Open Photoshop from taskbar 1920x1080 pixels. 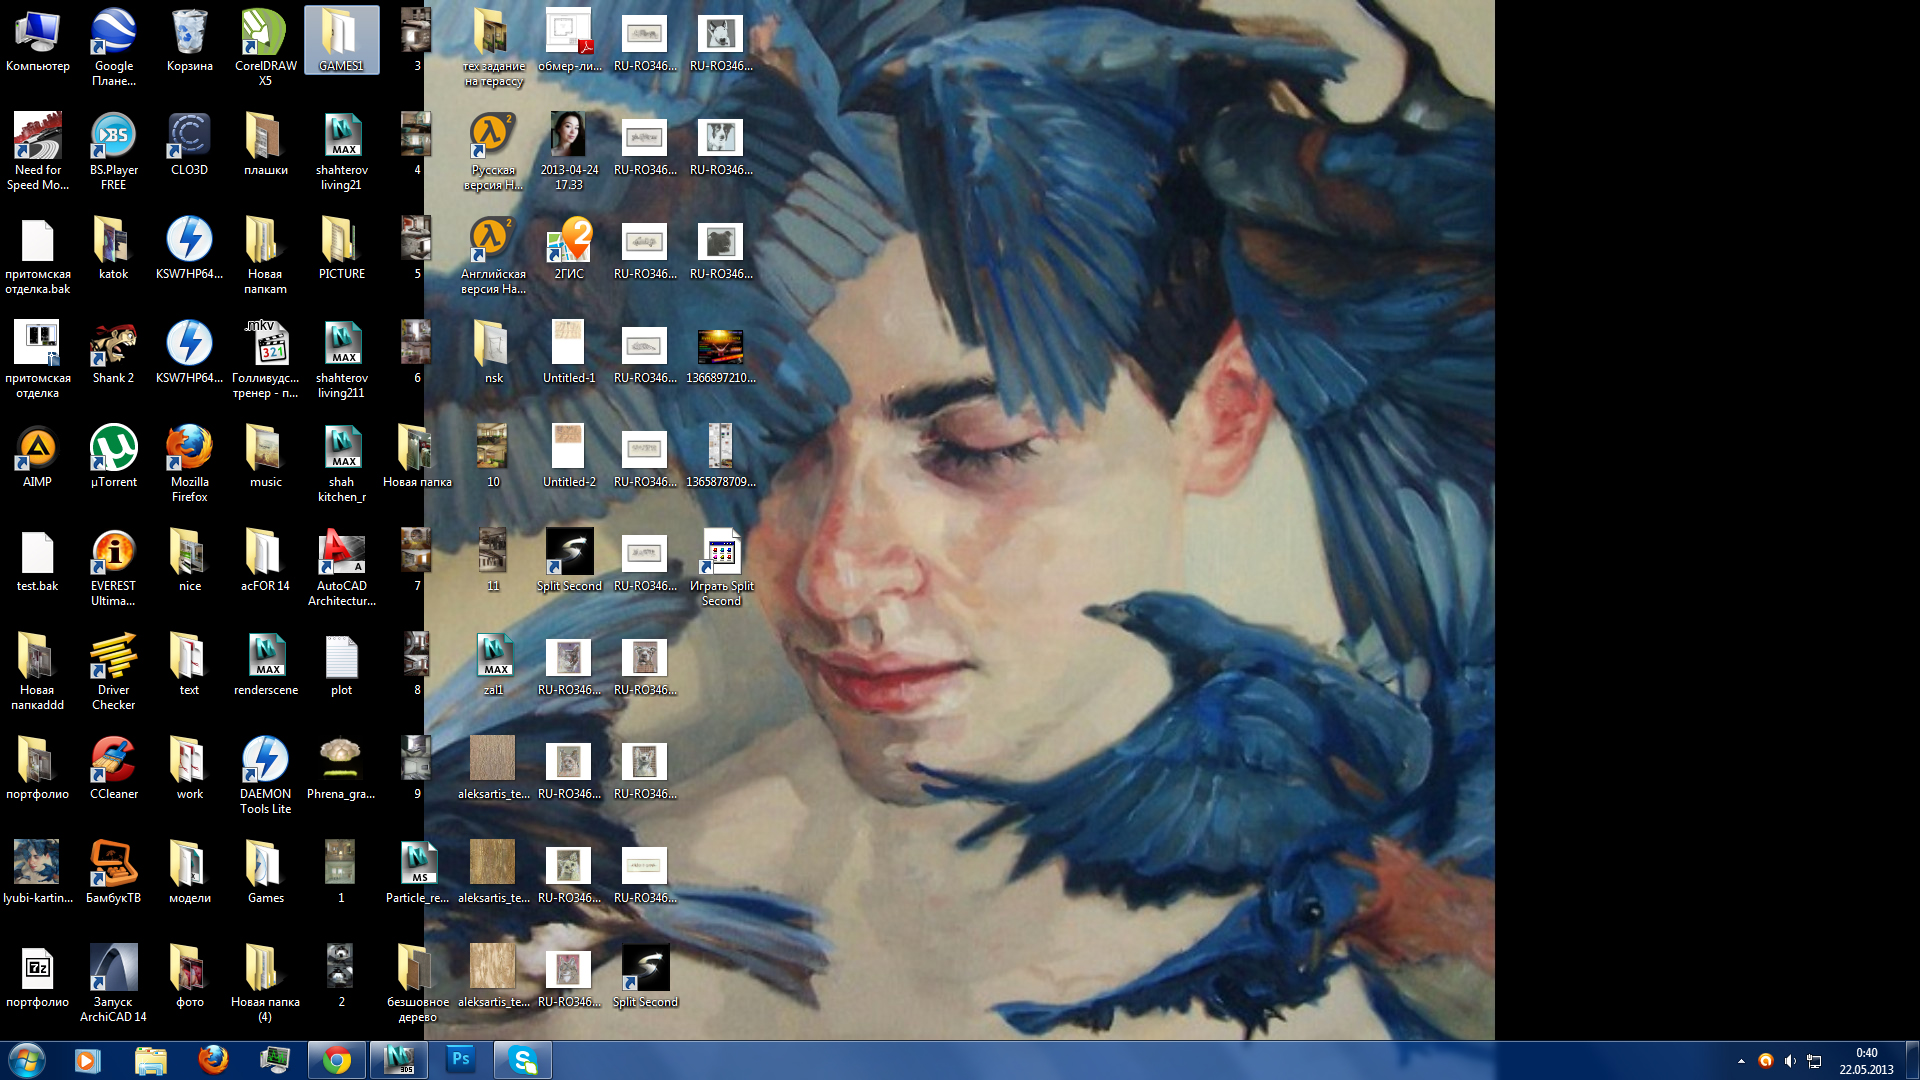(461, 1060)
